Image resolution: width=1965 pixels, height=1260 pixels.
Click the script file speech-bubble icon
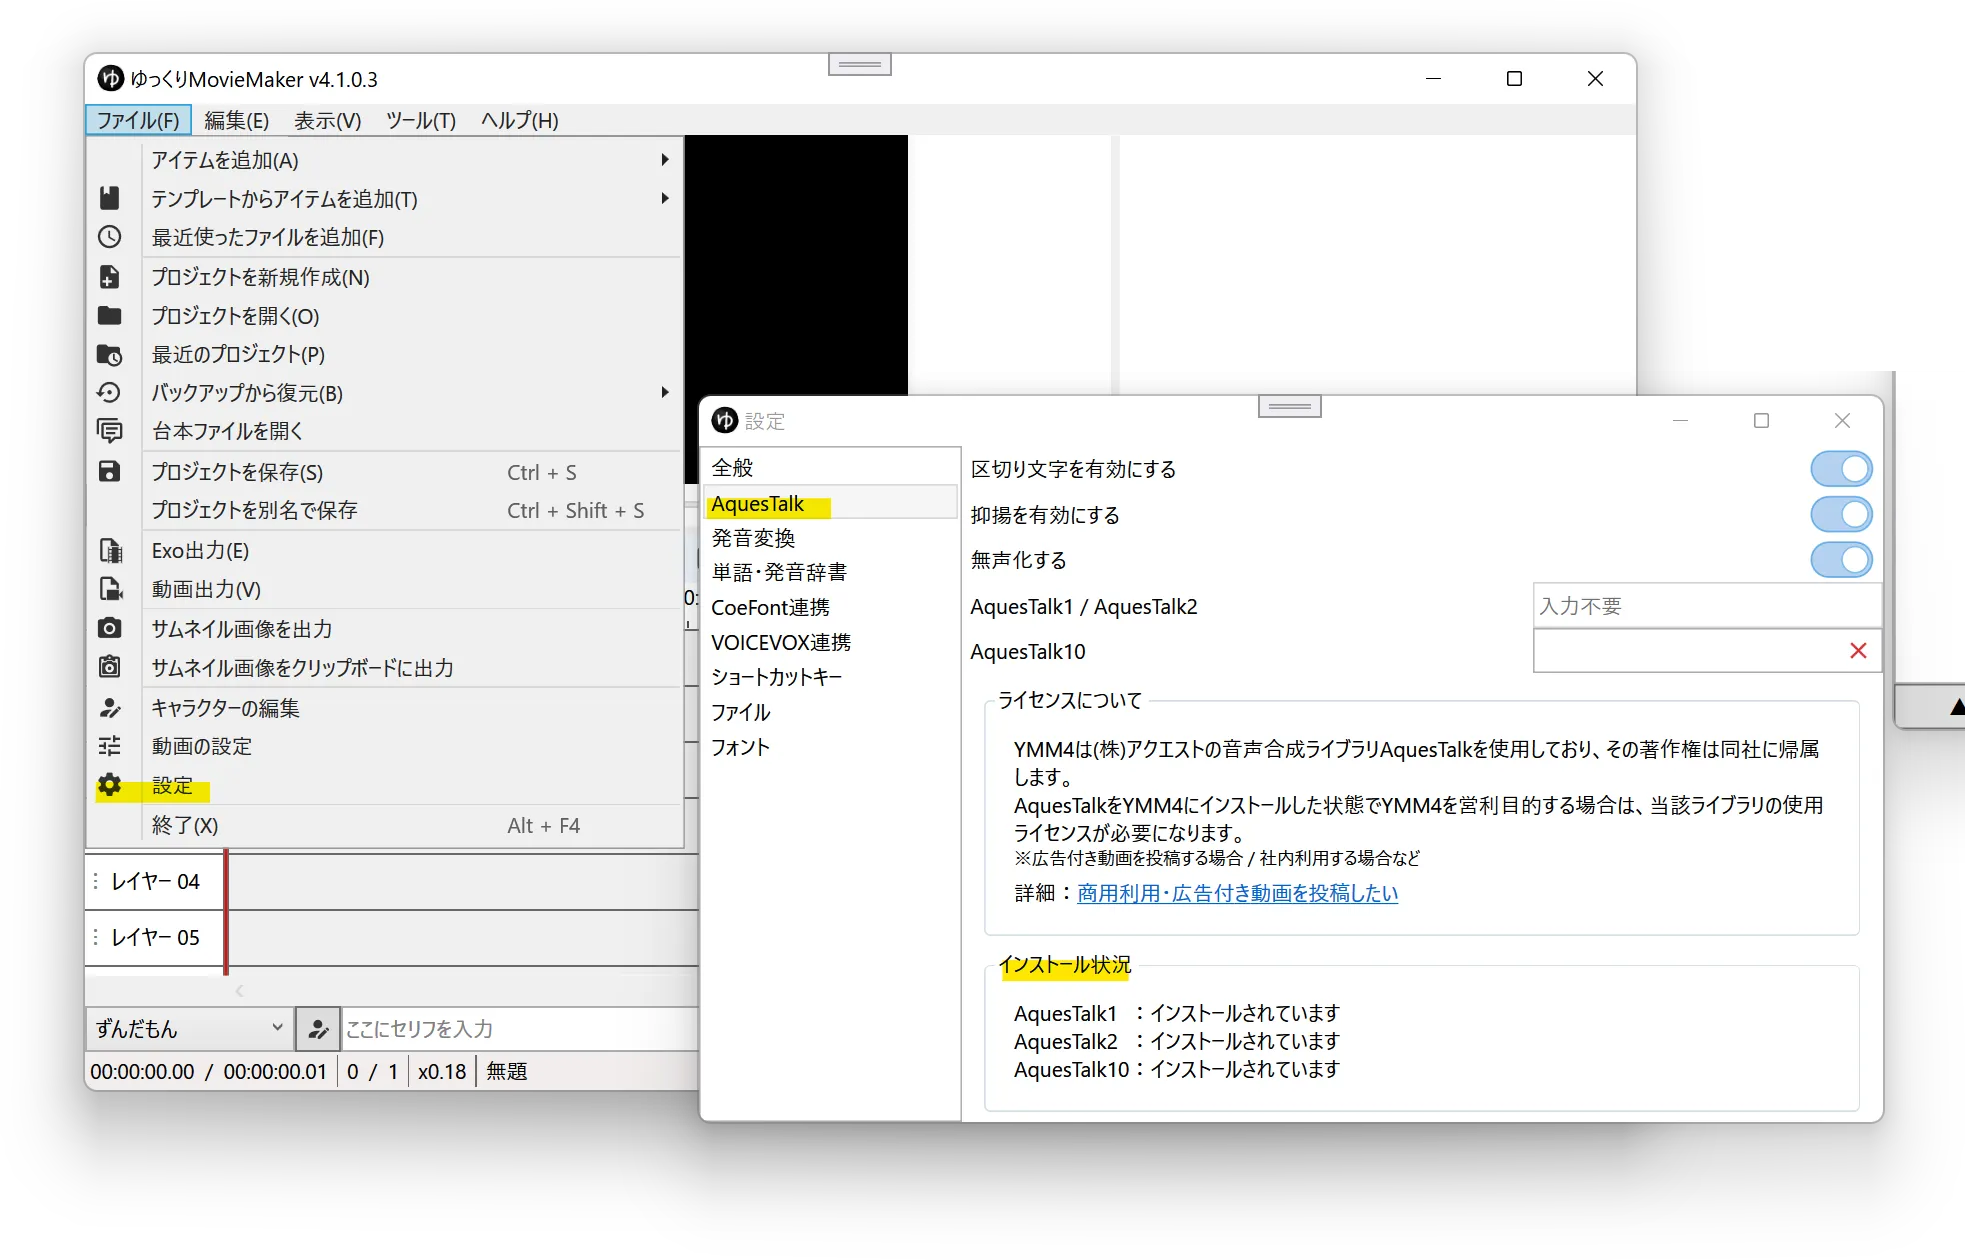(110, 431)
